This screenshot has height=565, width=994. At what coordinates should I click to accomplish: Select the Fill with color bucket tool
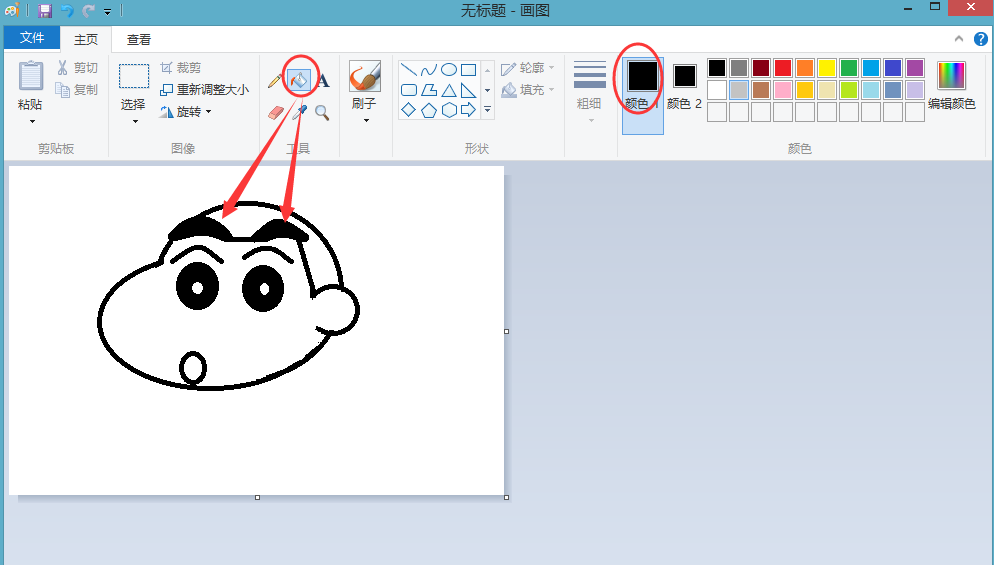point(299,81)
